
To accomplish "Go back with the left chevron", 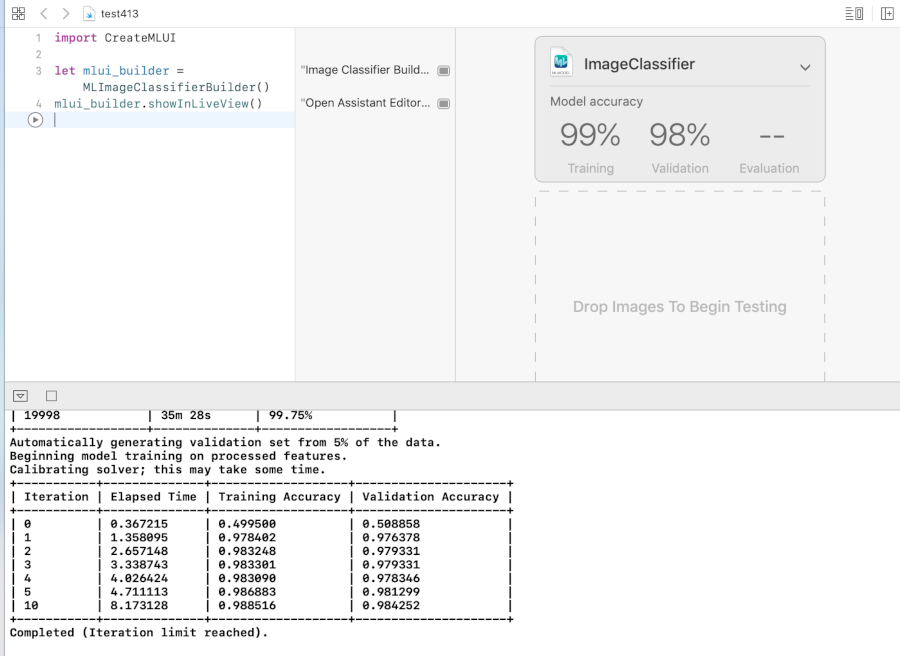I will (x=44, y=13).
